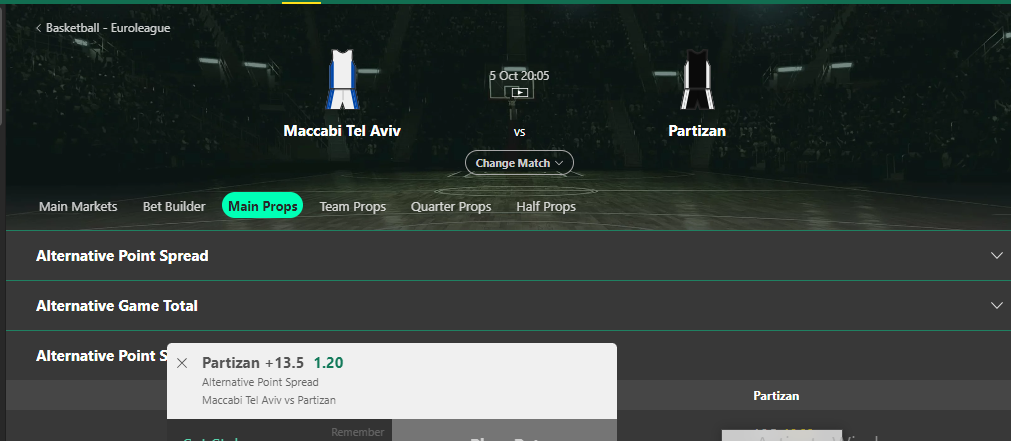Click the Alternative Game Total header title
1011x441 pixels.
[117, 306]
